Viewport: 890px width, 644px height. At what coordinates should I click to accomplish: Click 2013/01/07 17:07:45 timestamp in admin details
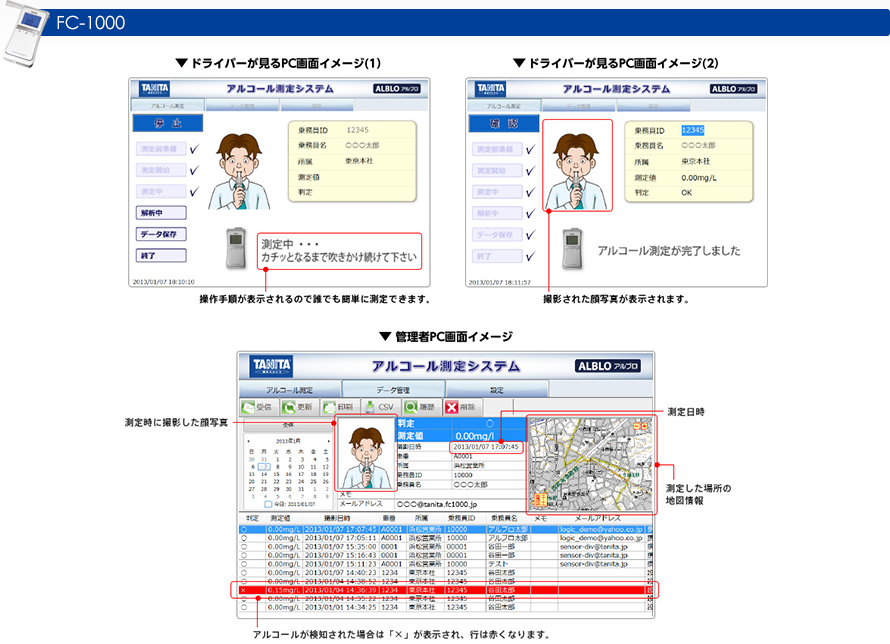[486, 447]
